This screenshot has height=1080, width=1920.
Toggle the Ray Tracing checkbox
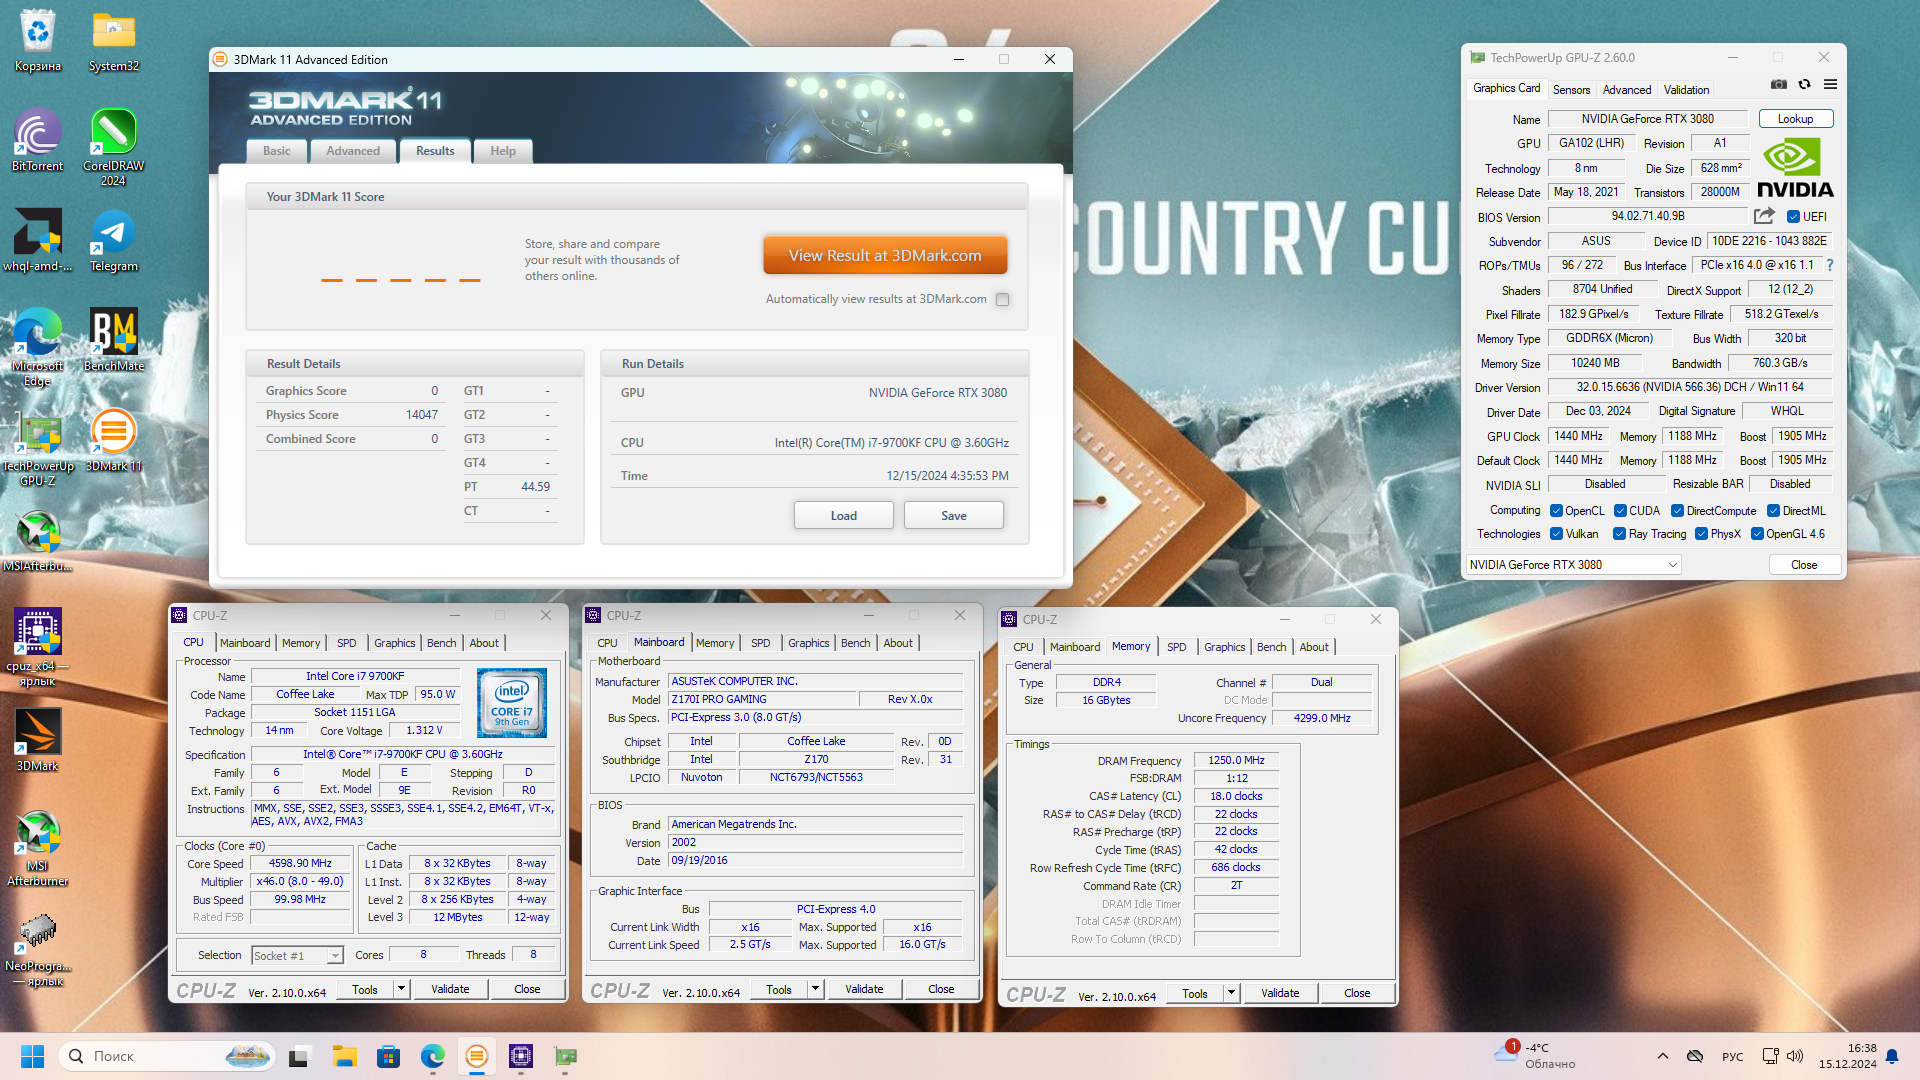point(1619,534)
